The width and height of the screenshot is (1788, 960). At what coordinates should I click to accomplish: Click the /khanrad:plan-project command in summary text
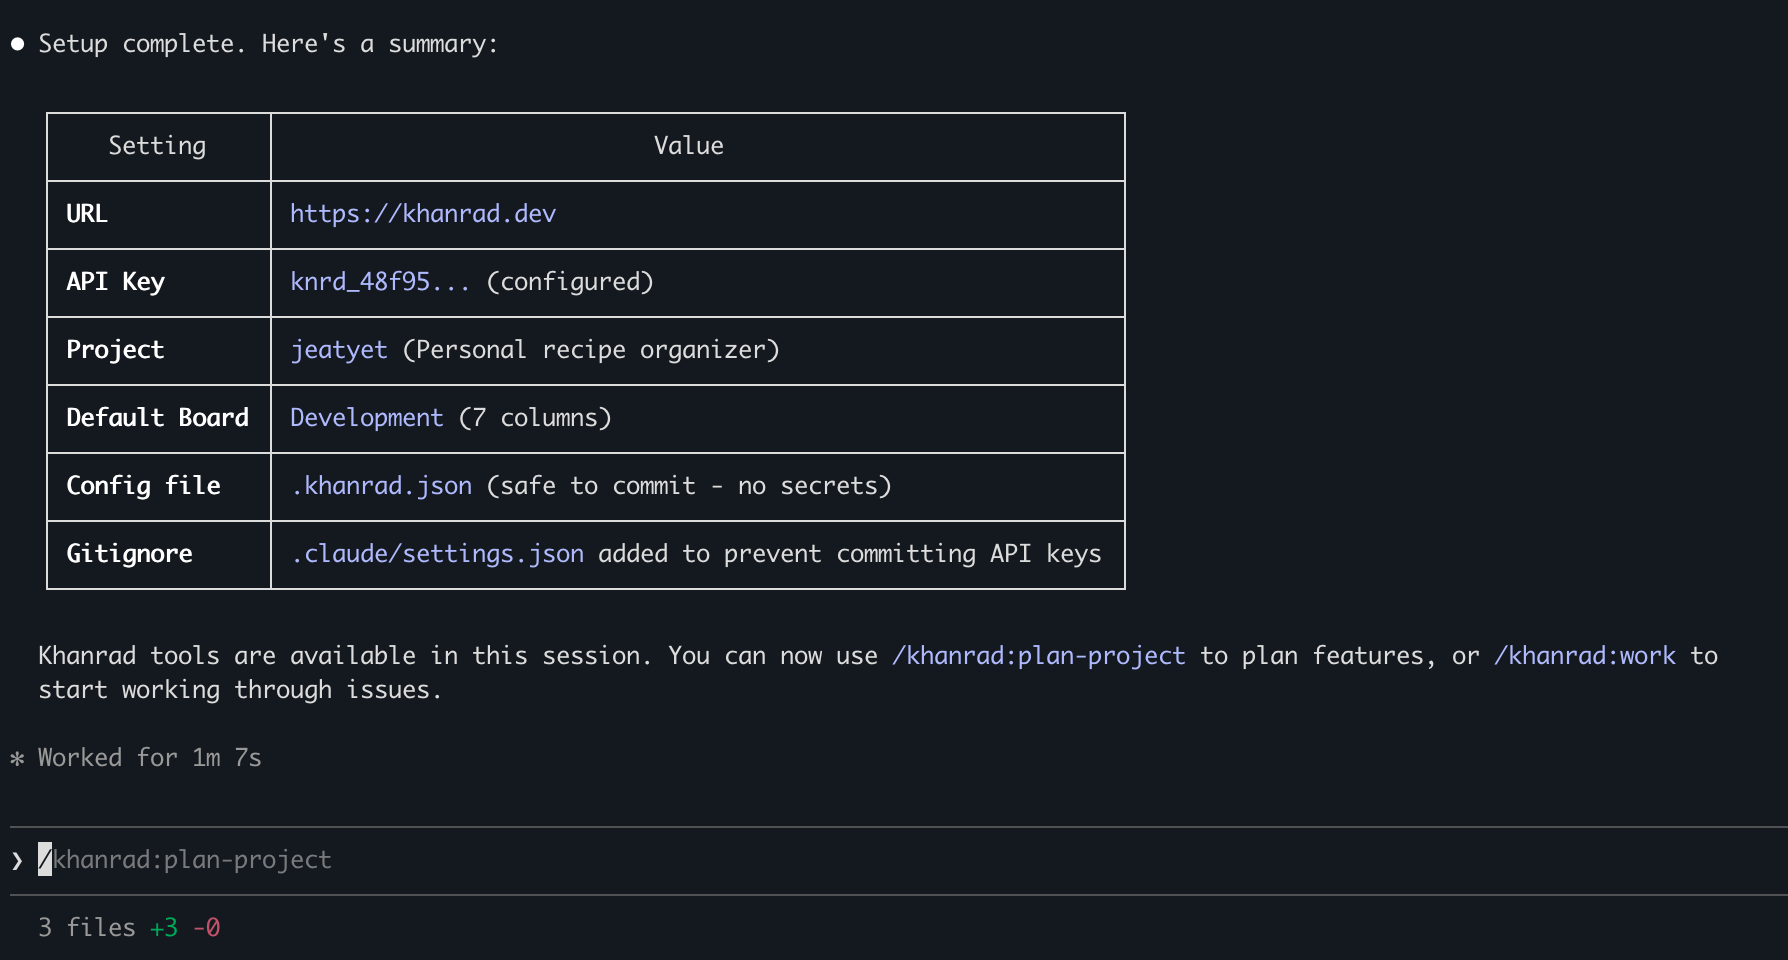tap(1038, 656)
